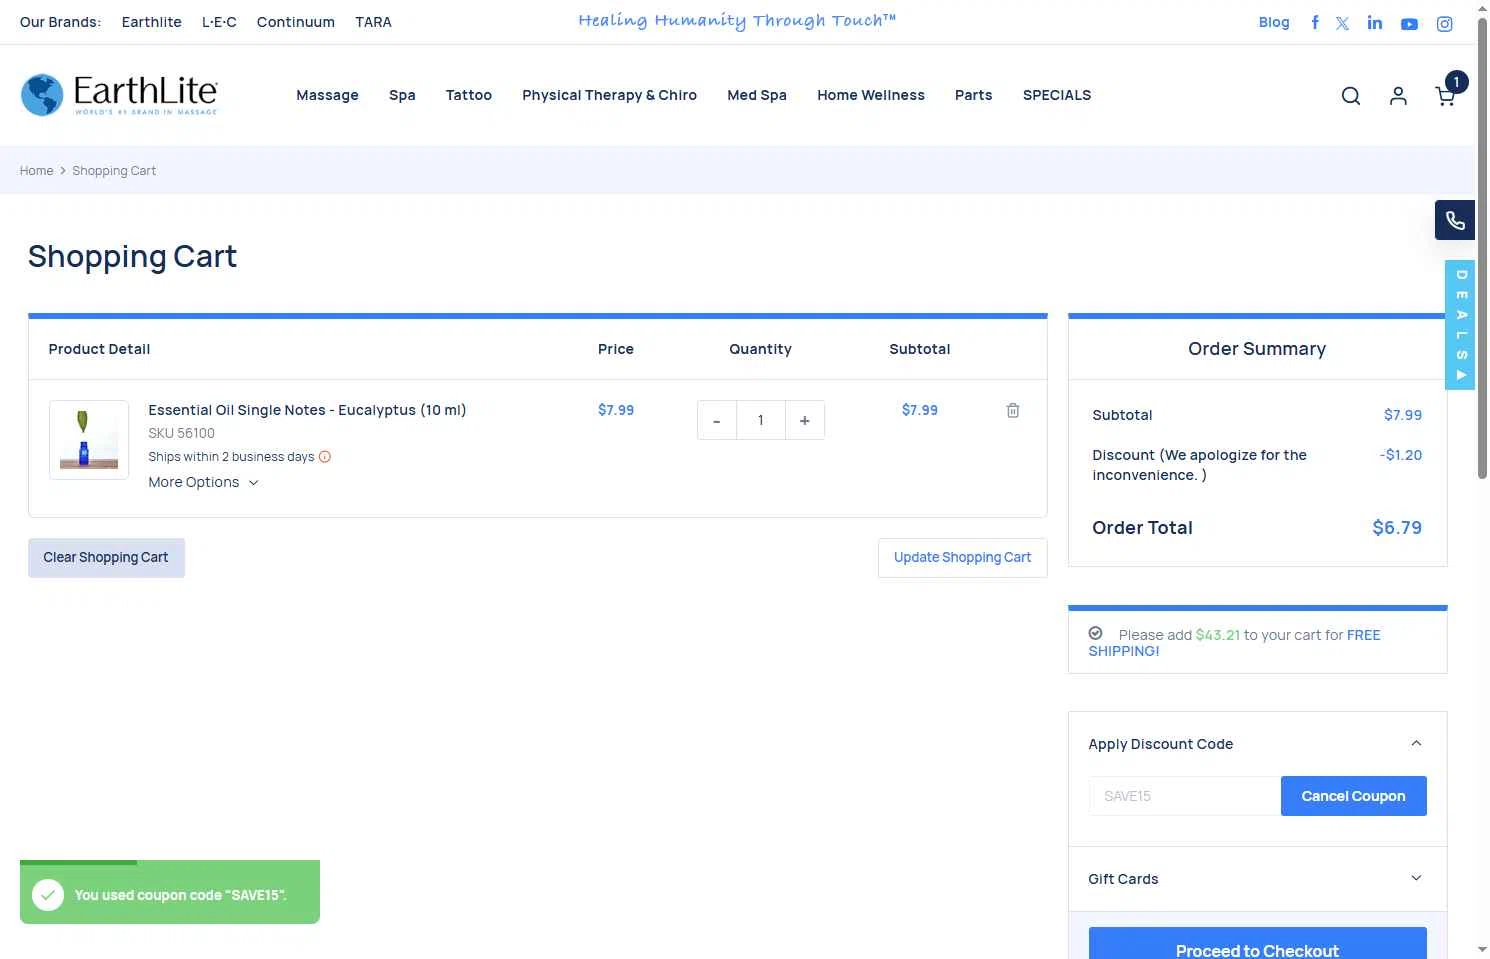The height and width of the screenshot is (959, 1490).
Task: Click the free shipping checkmark icon
Action: click(x=1096, y=633)
